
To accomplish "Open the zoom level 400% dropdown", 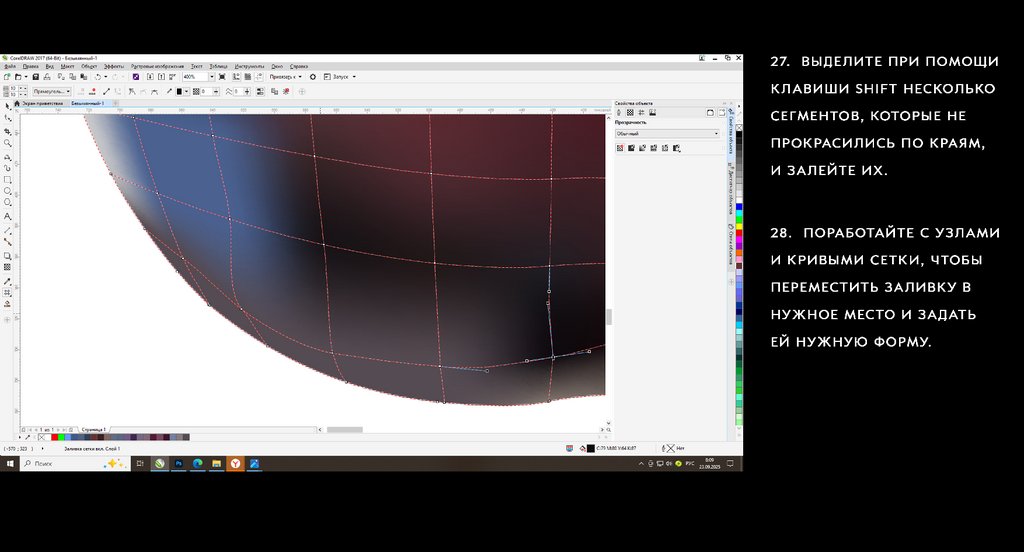I will (x=209, y=77).
